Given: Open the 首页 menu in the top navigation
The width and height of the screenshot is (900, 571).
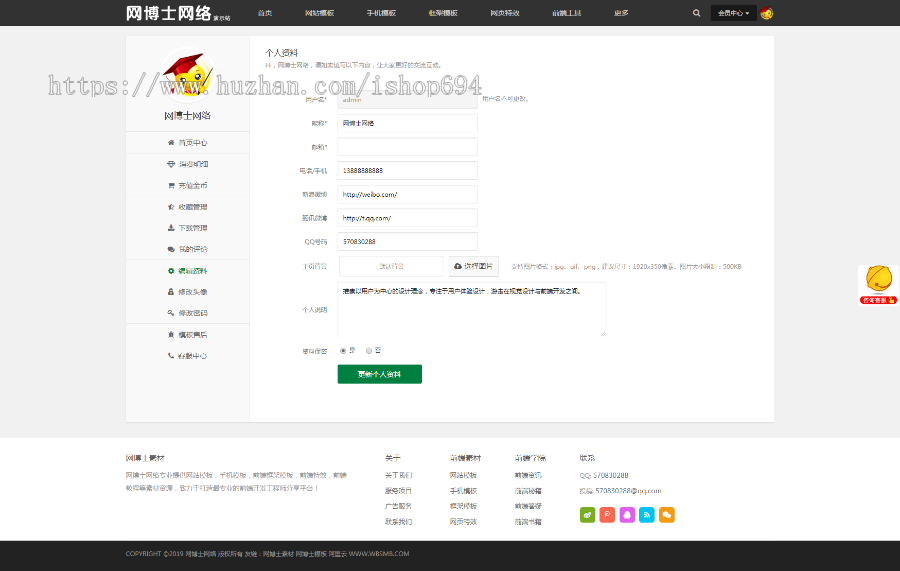Looking at the screenshot, I should point(264,13).
